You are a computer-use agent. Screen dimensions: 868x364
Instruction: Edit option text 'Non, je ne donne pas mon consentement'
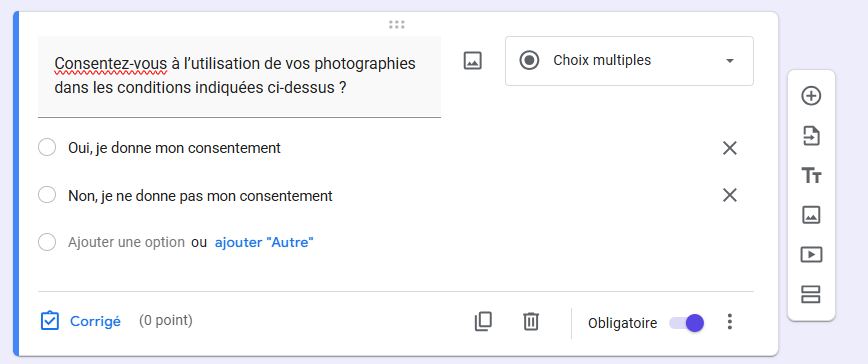coord(200,196)
